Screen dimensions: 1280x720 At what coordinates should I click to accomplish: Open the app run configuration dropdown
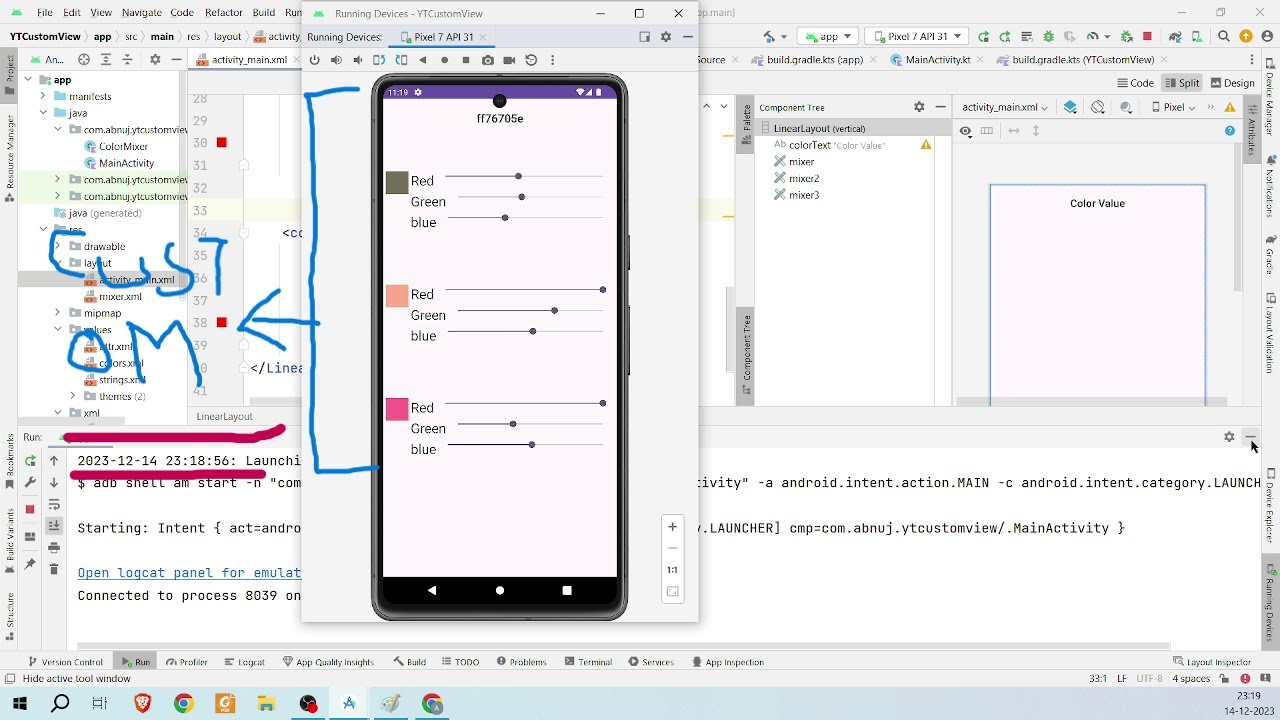(x=828, y=36)
